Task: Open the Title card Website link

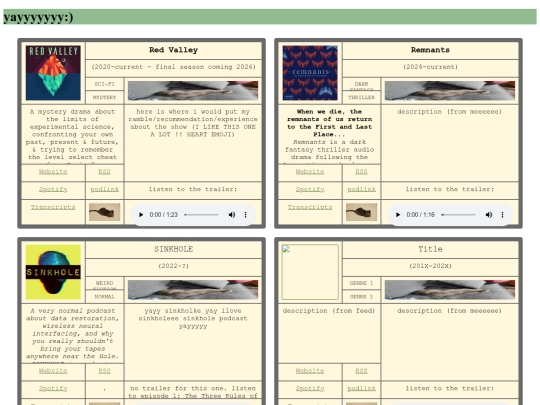Action: click(x=310, y=371)
